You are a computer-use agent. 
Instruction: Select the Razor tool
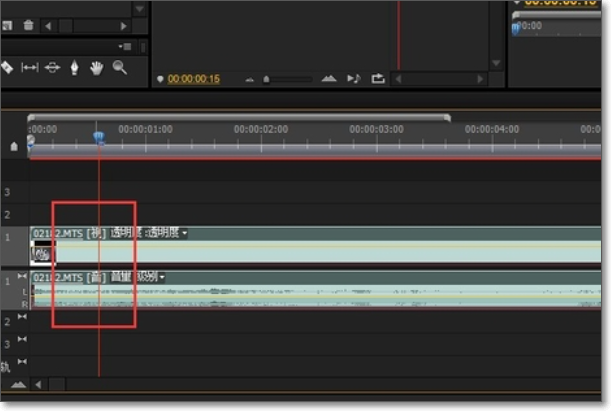click(x=7, y=68)
